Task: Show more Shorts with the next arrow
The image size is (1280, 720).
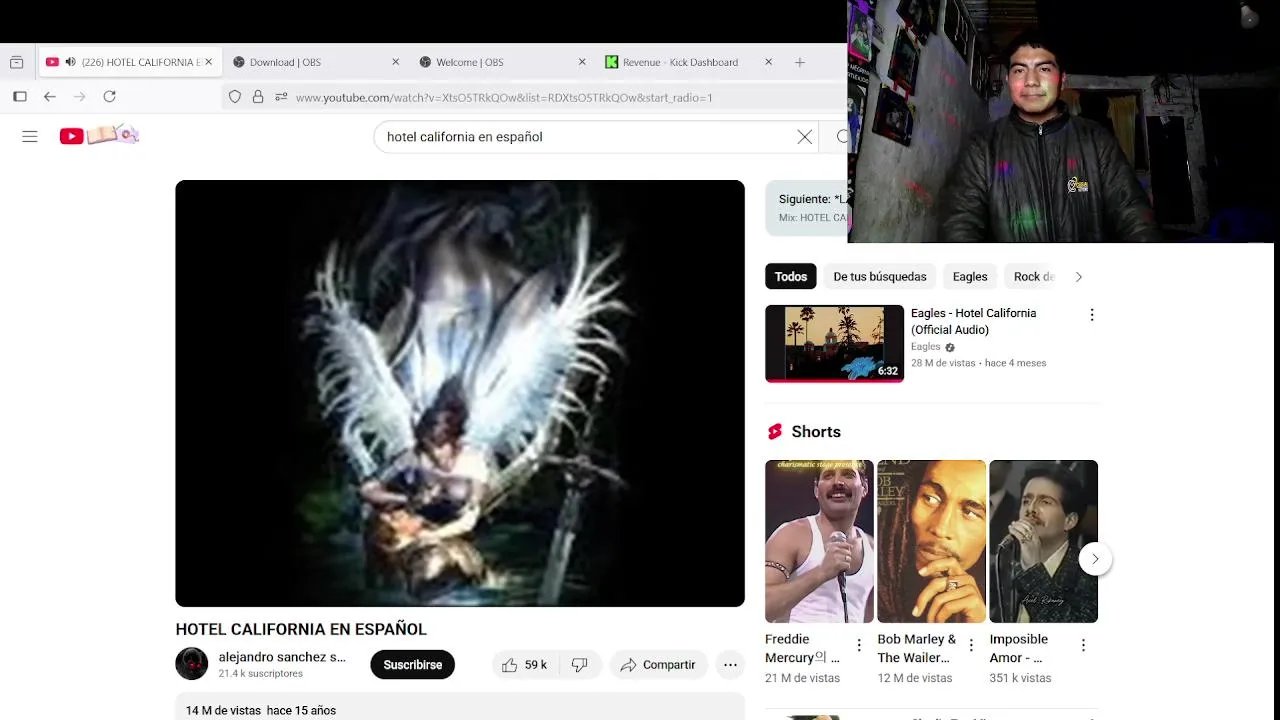Action: click(x=1095, y=559)
